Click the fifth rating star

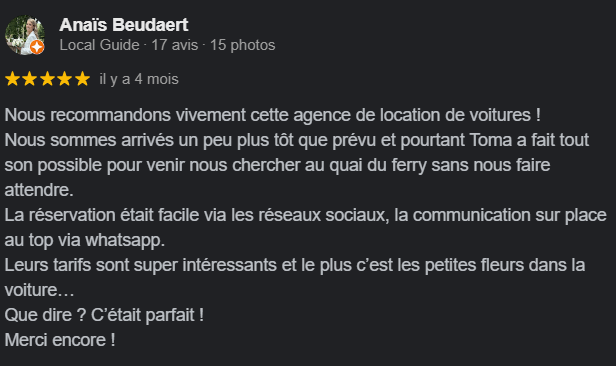coord(82,79)
